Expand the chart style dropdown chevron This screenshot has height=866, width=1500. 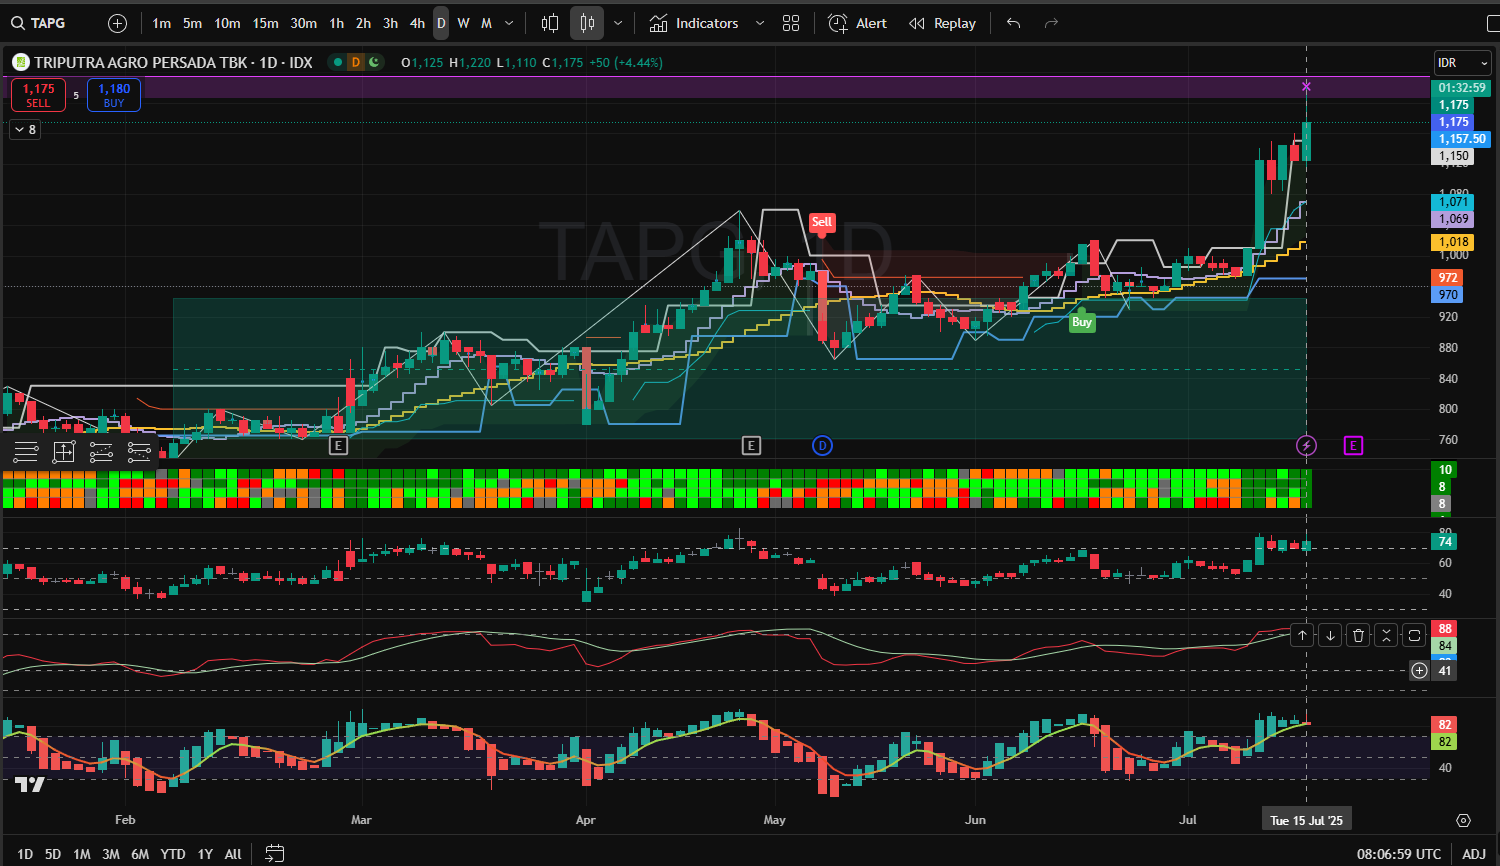click(x=618, y=23)
